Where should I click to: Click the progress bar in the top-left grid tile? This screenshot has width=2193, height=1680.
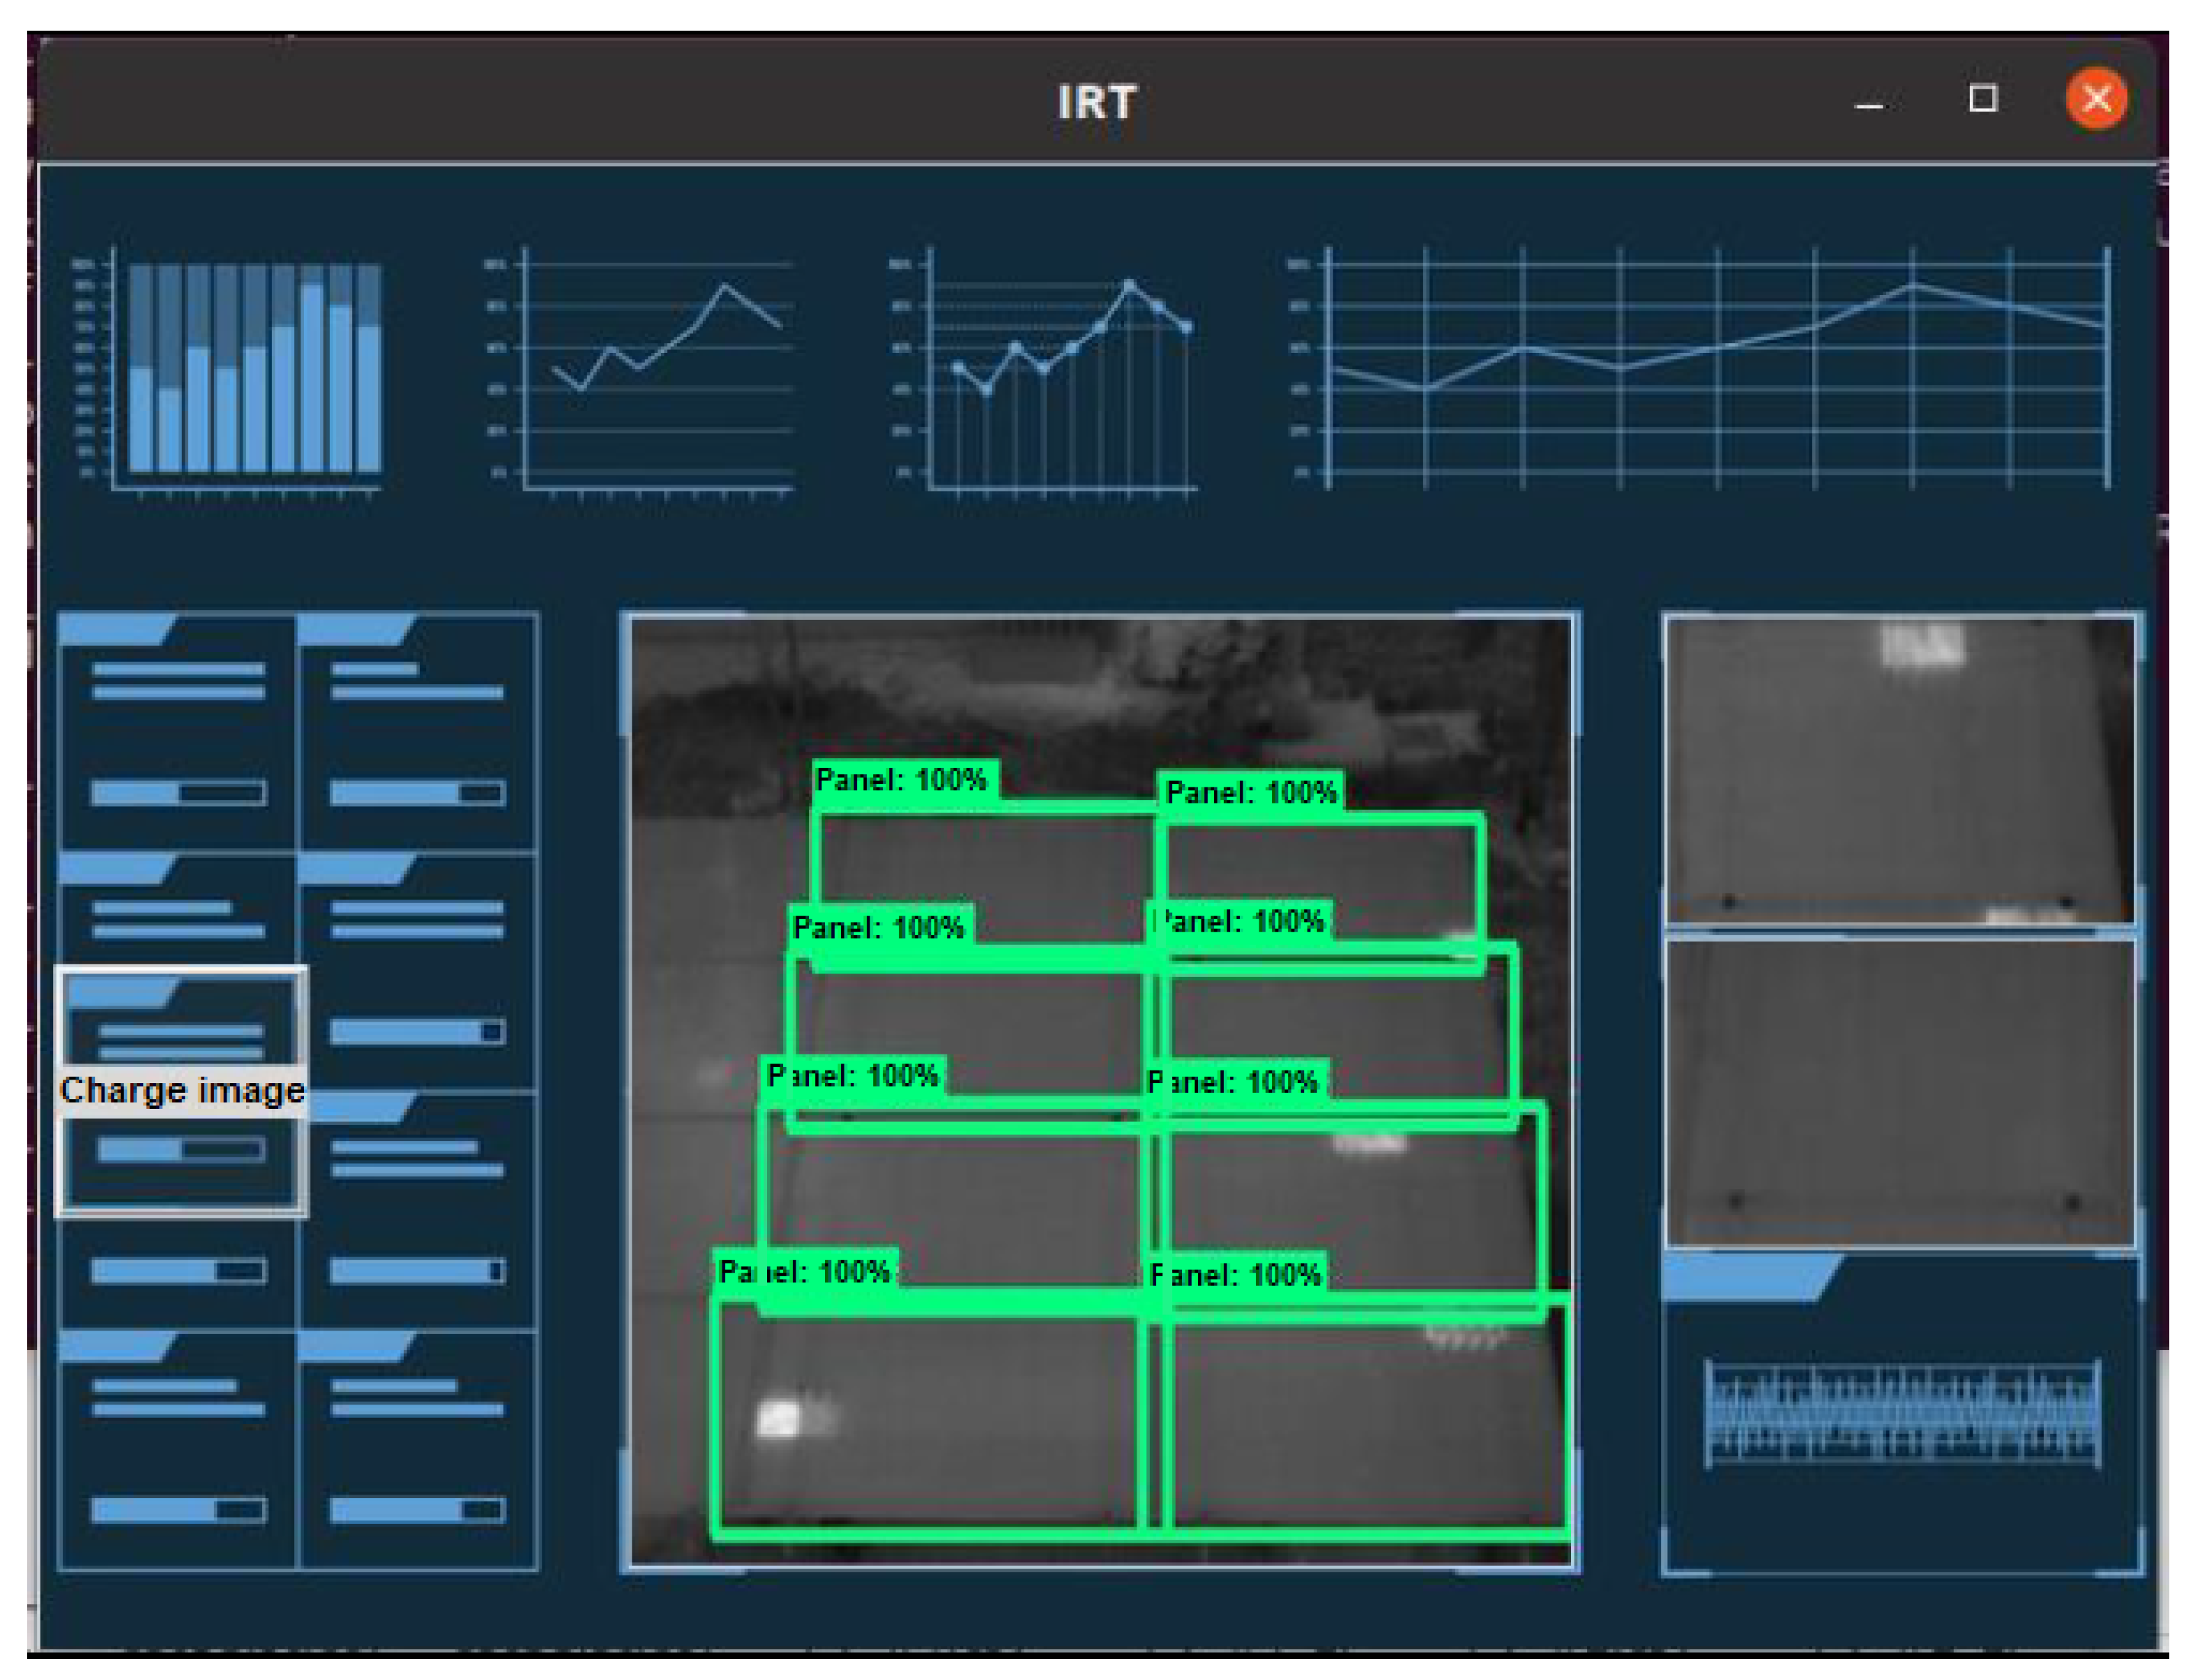(178, 794)
